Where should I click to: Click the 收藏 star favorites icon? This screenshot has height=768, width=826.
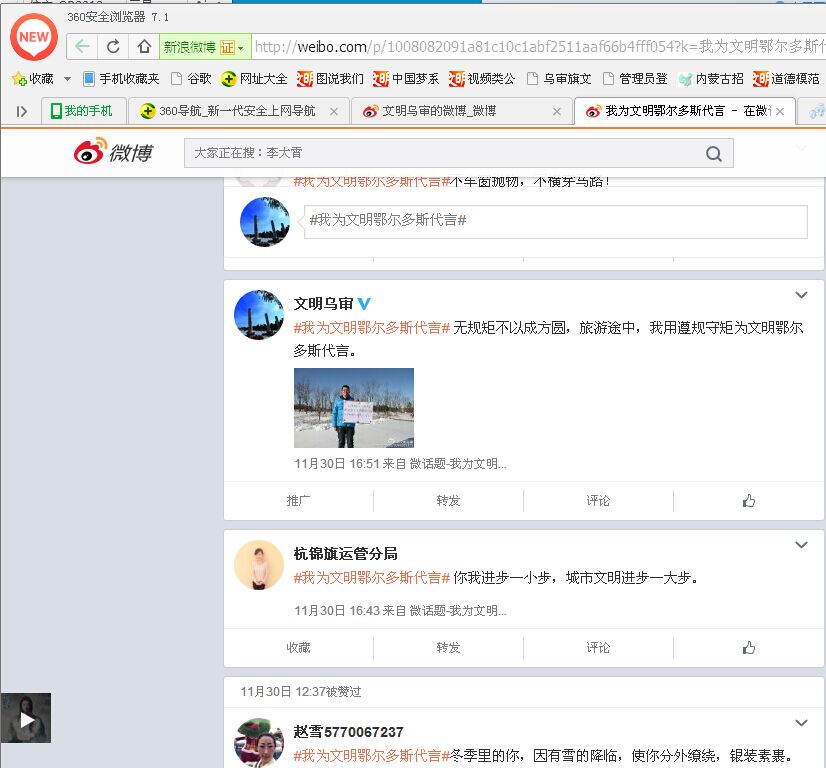click(19, 79)
